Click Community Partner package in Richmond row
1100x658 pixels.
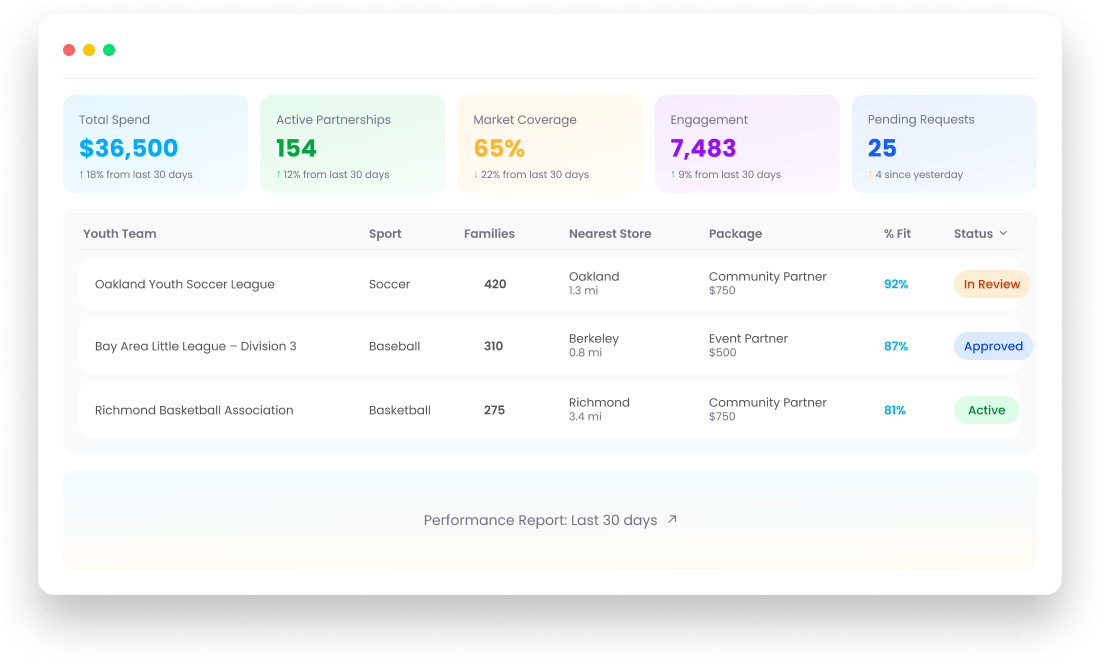(767, 409)
